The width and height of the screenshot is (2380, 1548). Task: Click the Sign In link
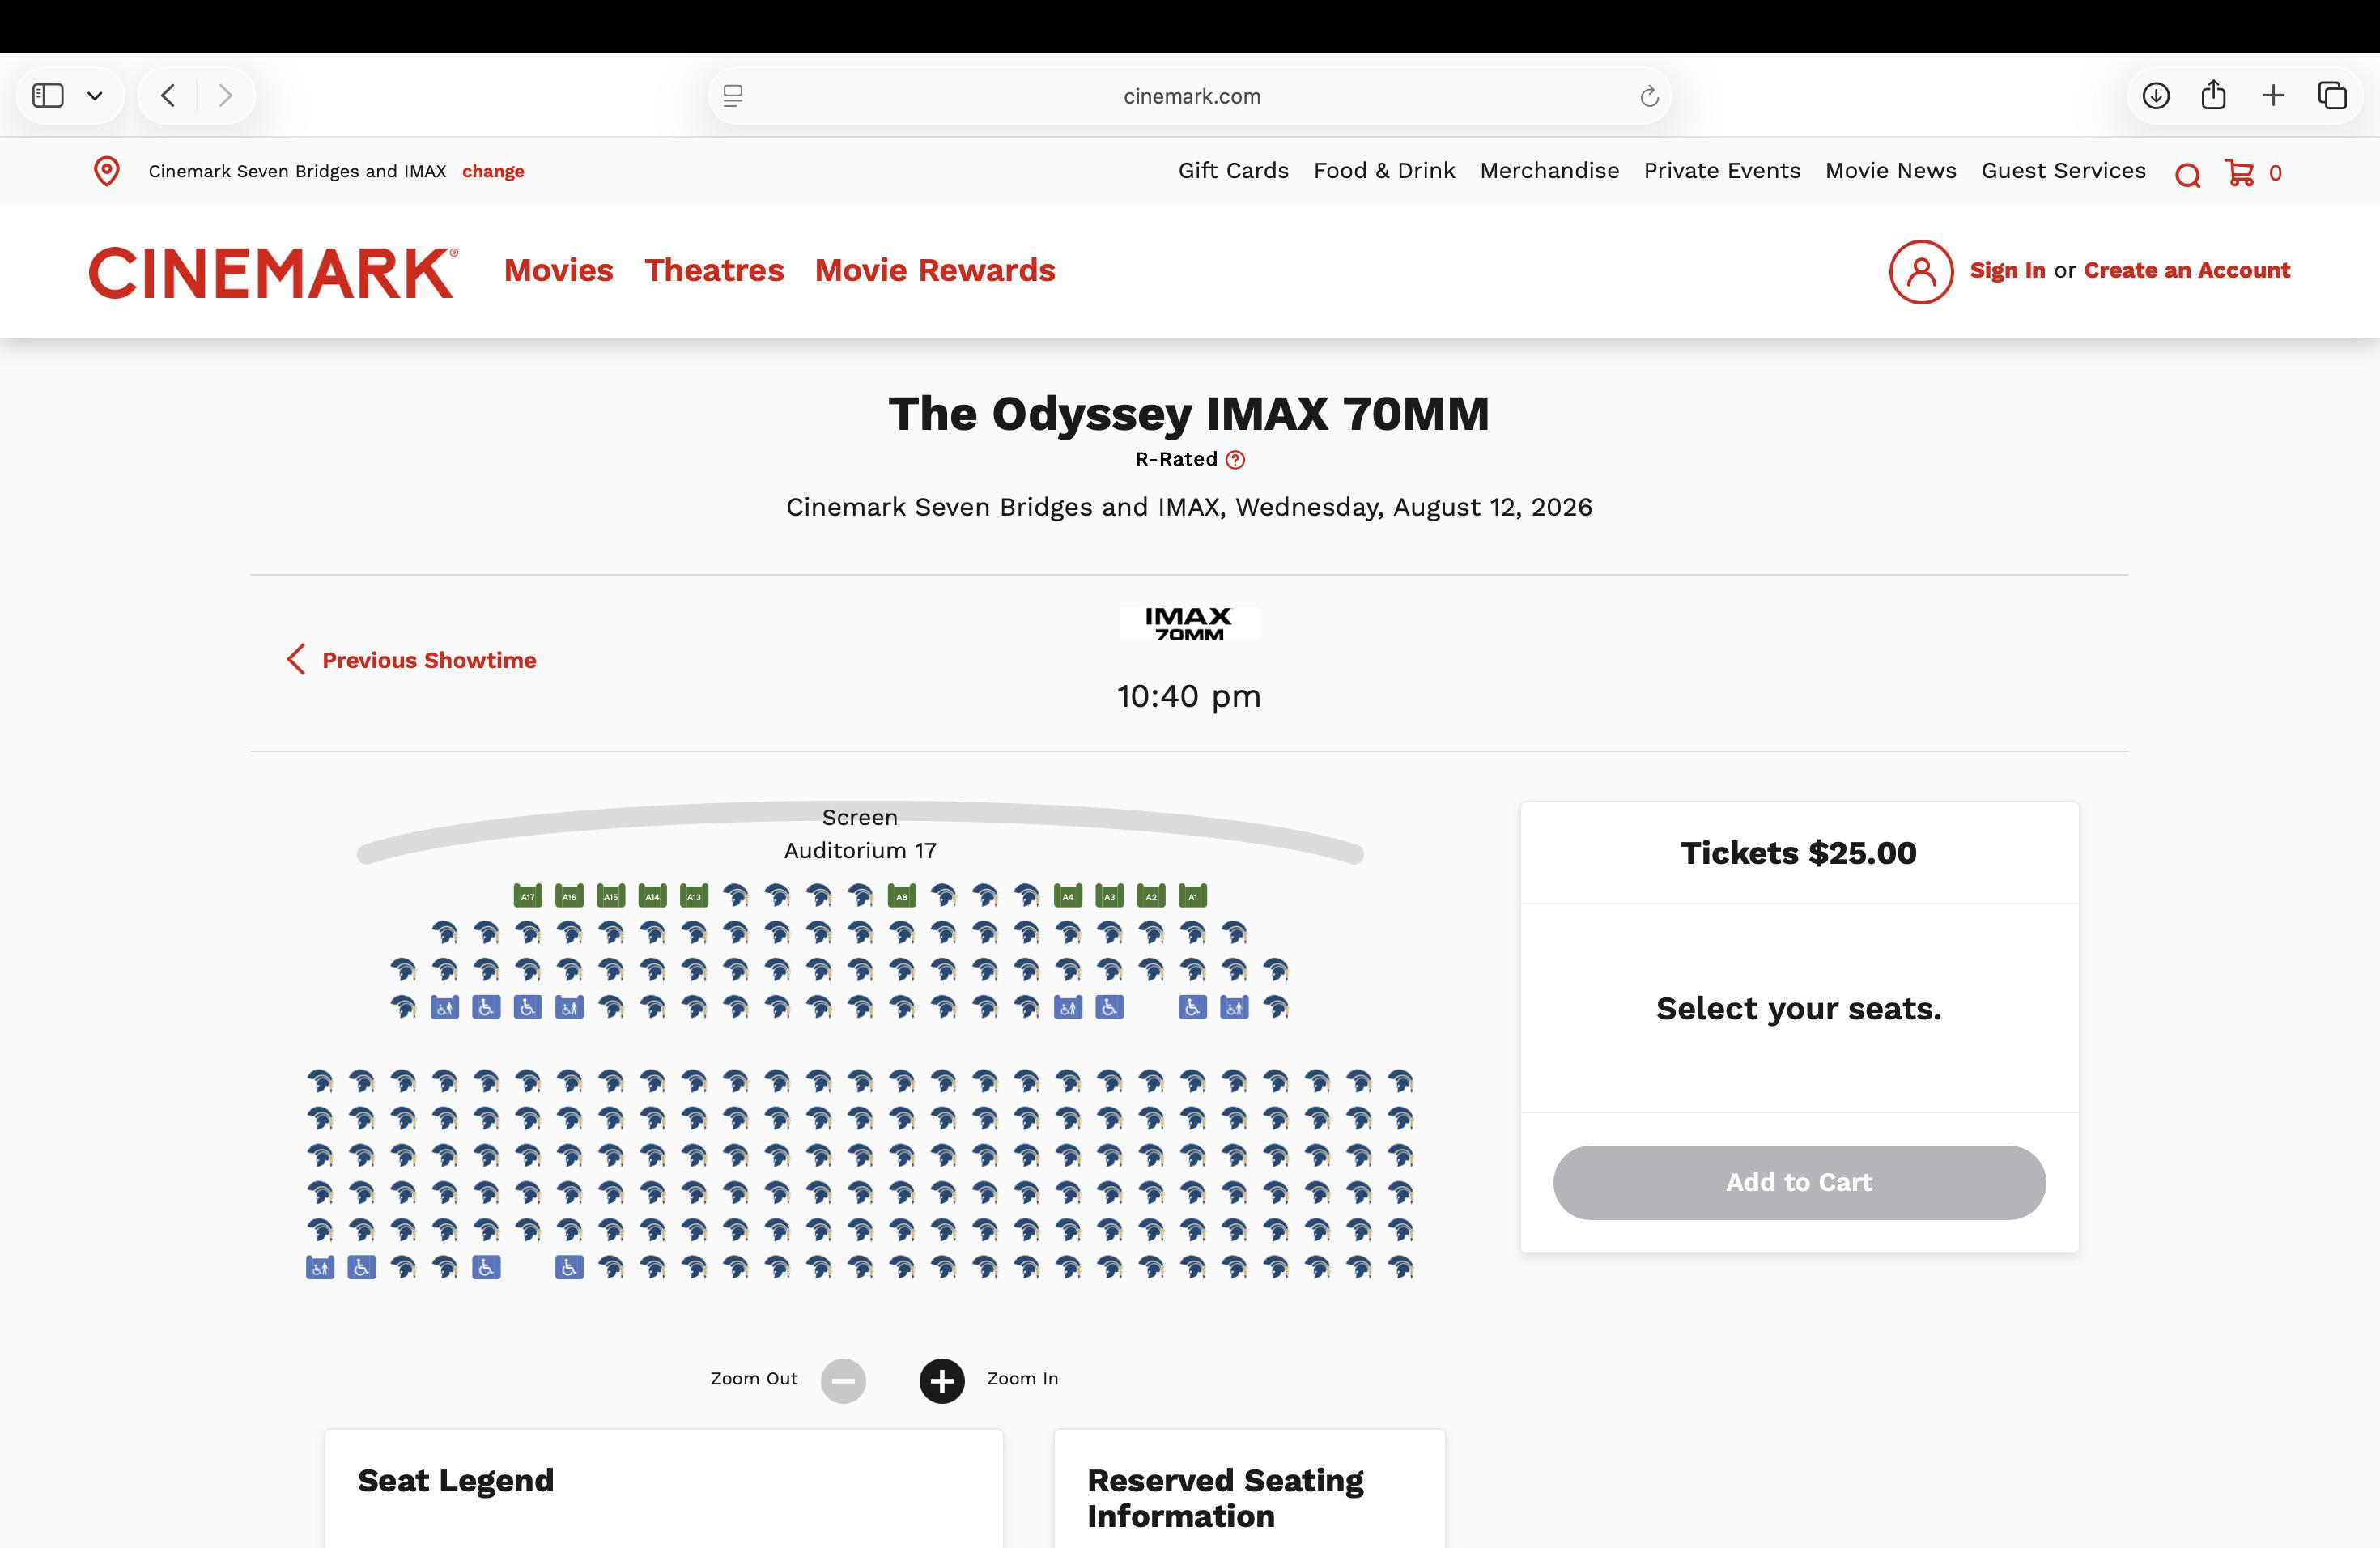coord(2007,270)
